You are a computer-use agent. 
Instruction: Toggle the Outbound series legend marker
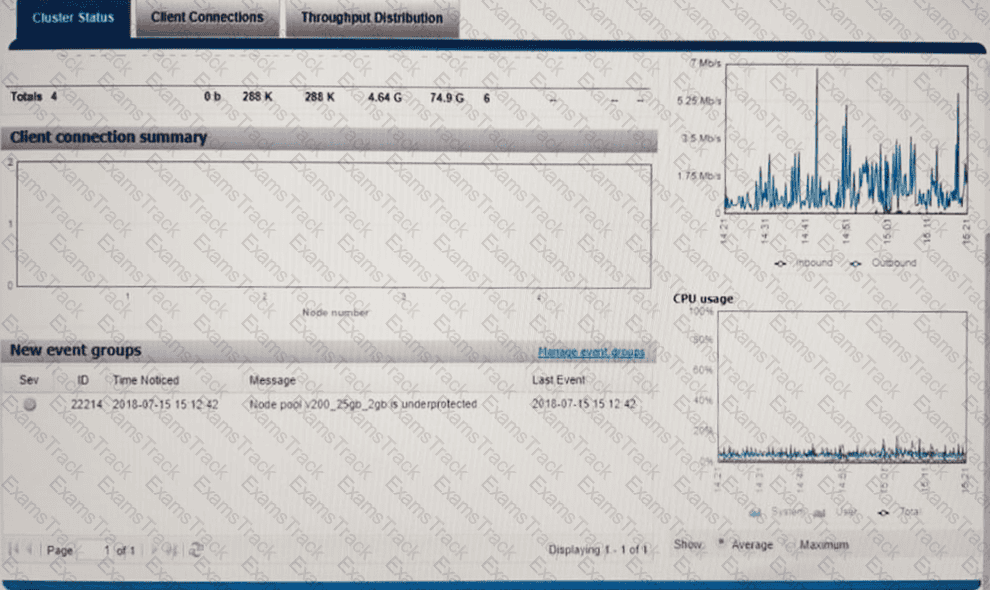click(855, 263)
